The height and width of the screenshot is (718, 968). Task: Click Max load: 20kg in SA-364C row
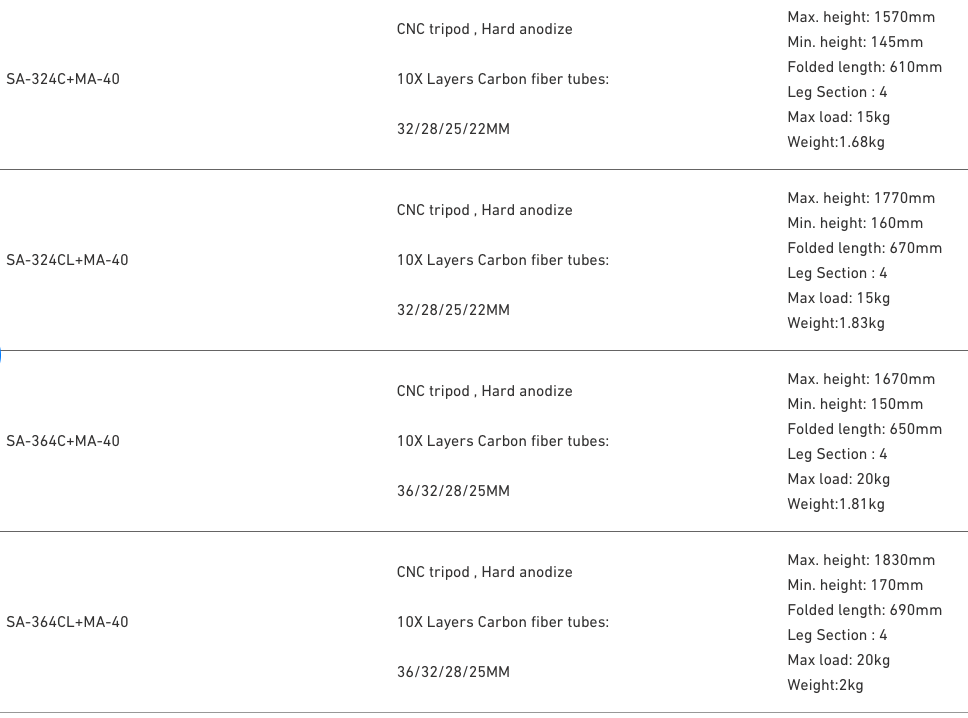839,479
